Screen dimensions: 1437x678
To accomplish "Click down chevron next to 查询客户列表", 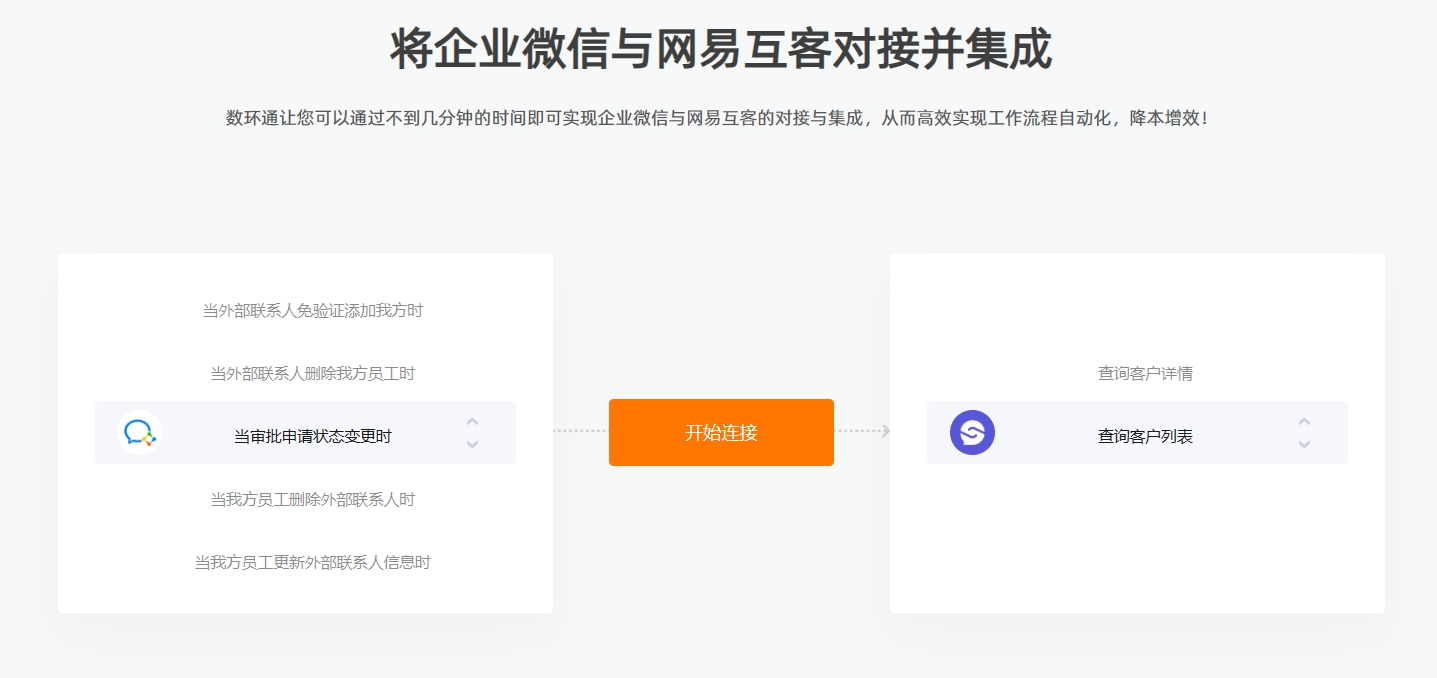I will pyautogui.click(x=1304, y=444).
